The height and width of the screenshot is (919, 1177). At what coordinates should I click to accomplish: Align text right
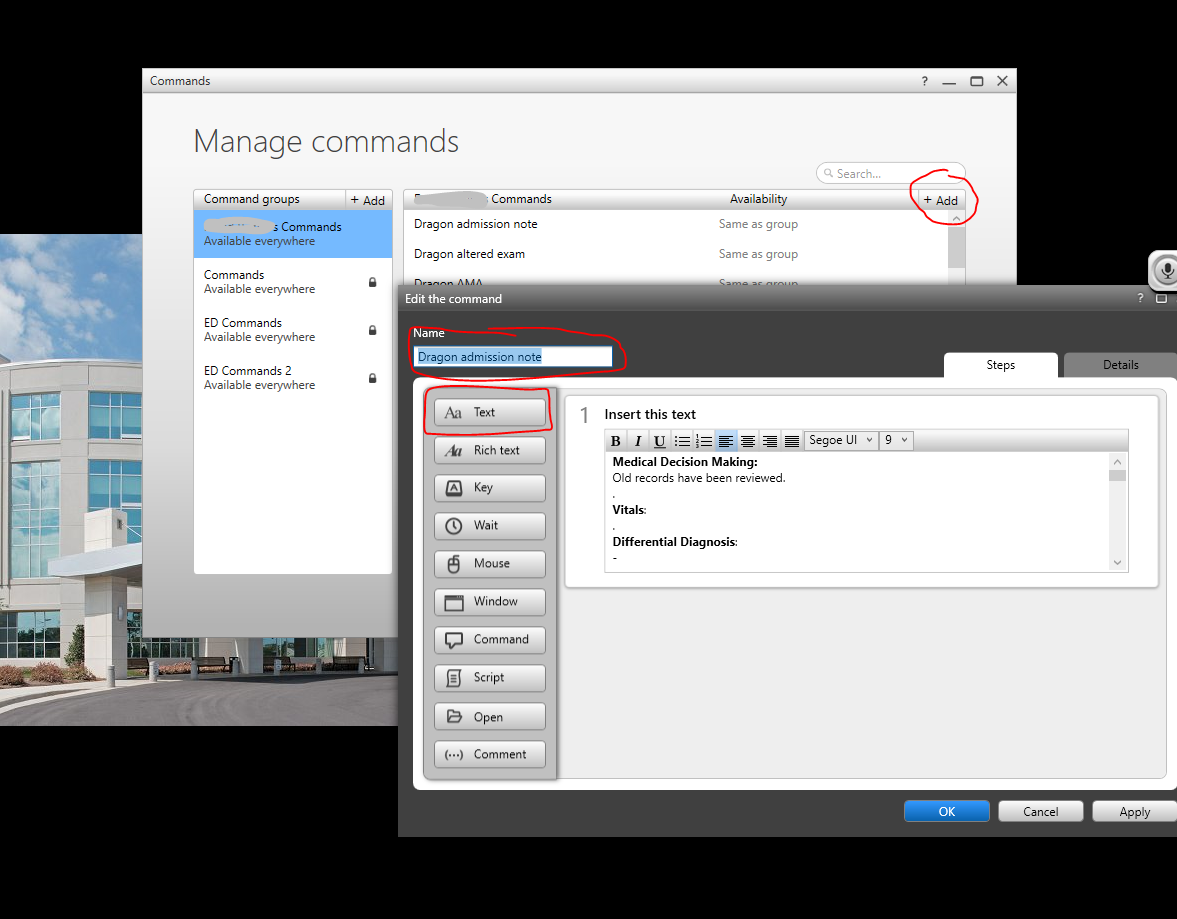[769, 441]
